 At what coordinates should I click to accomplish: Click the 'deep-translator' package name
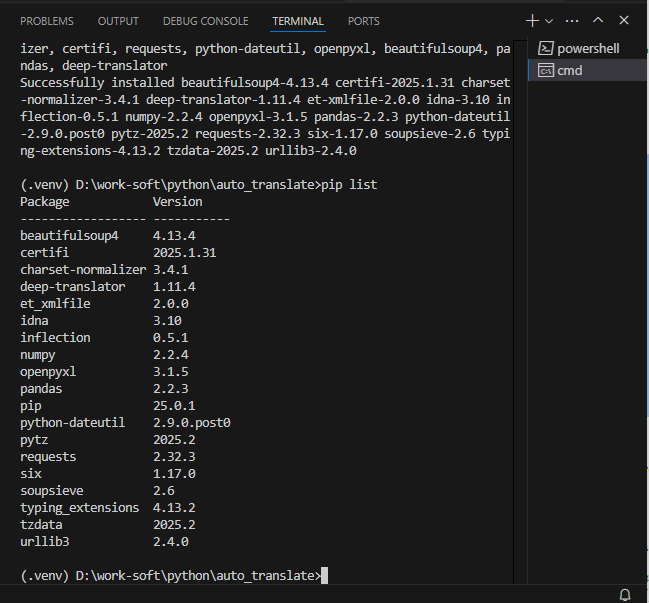[72, 286]
